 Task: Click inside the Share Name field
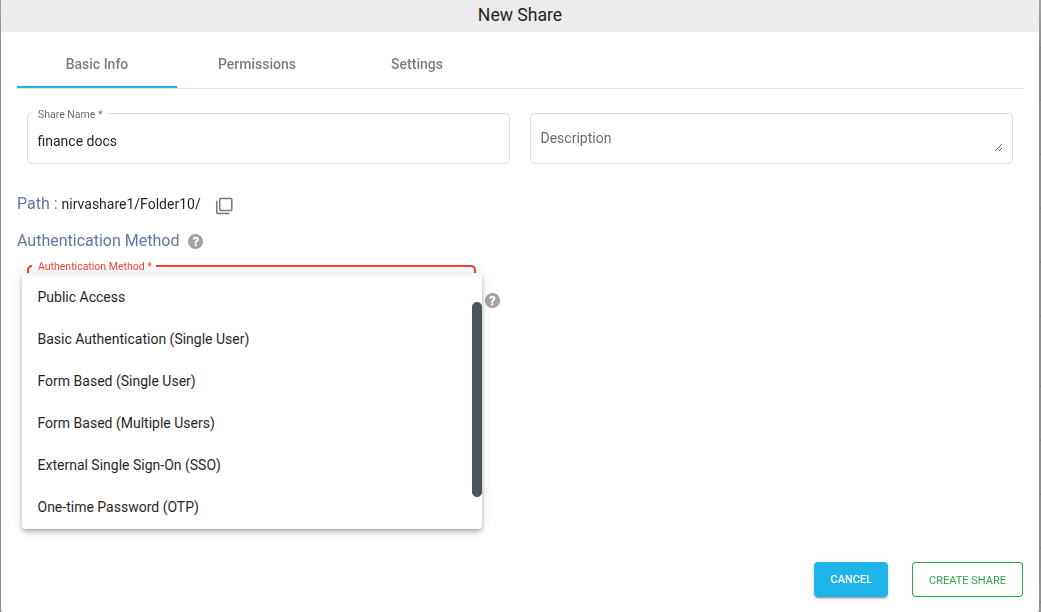pyautogui.click(x=268, y=141)
